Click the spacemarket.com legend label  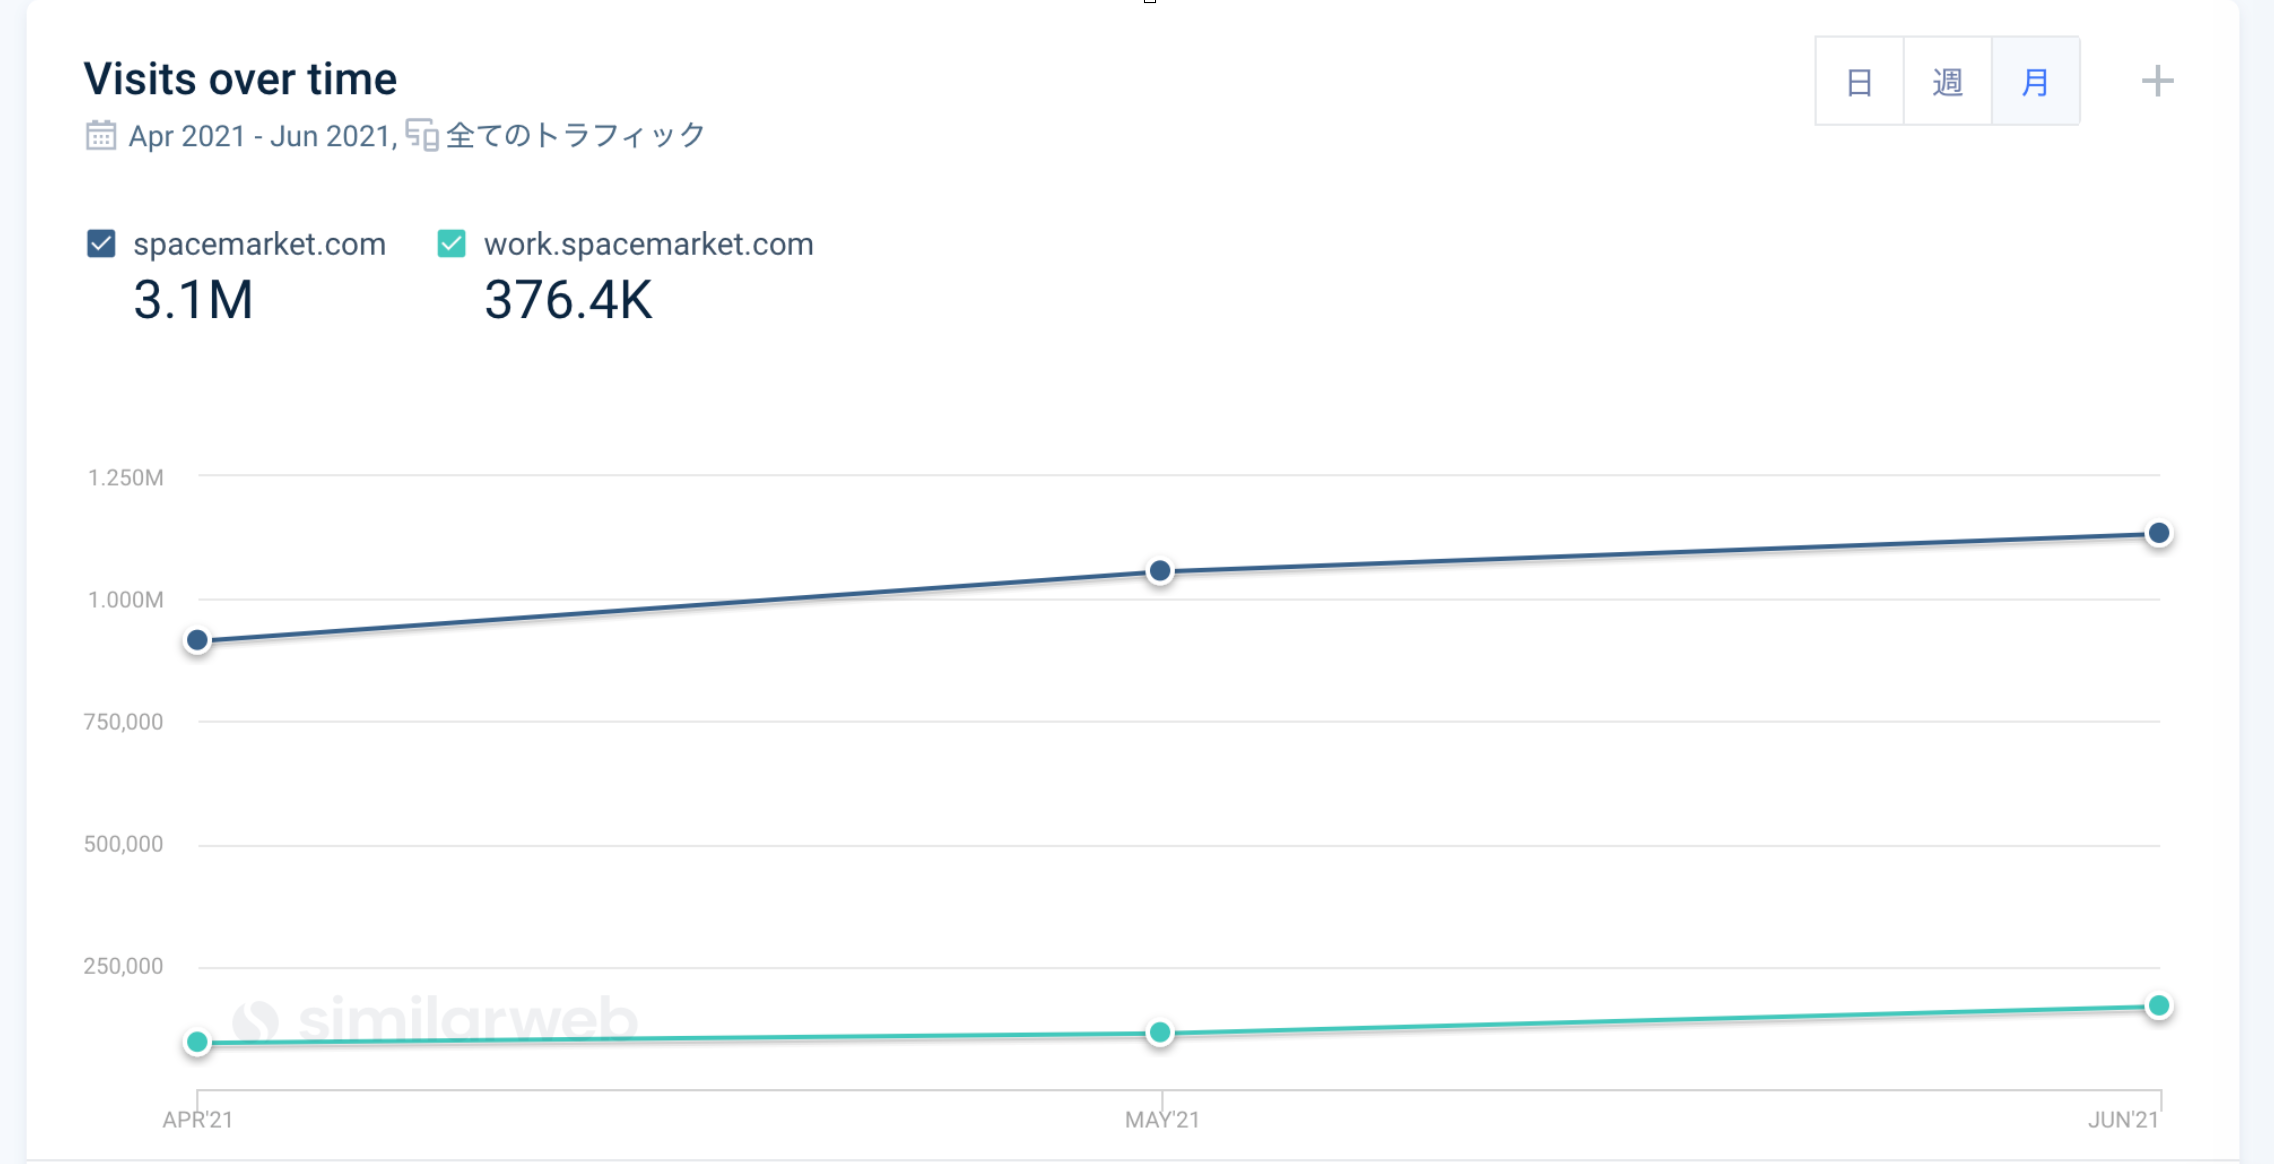pyautogui.click(x=259, y=244)
